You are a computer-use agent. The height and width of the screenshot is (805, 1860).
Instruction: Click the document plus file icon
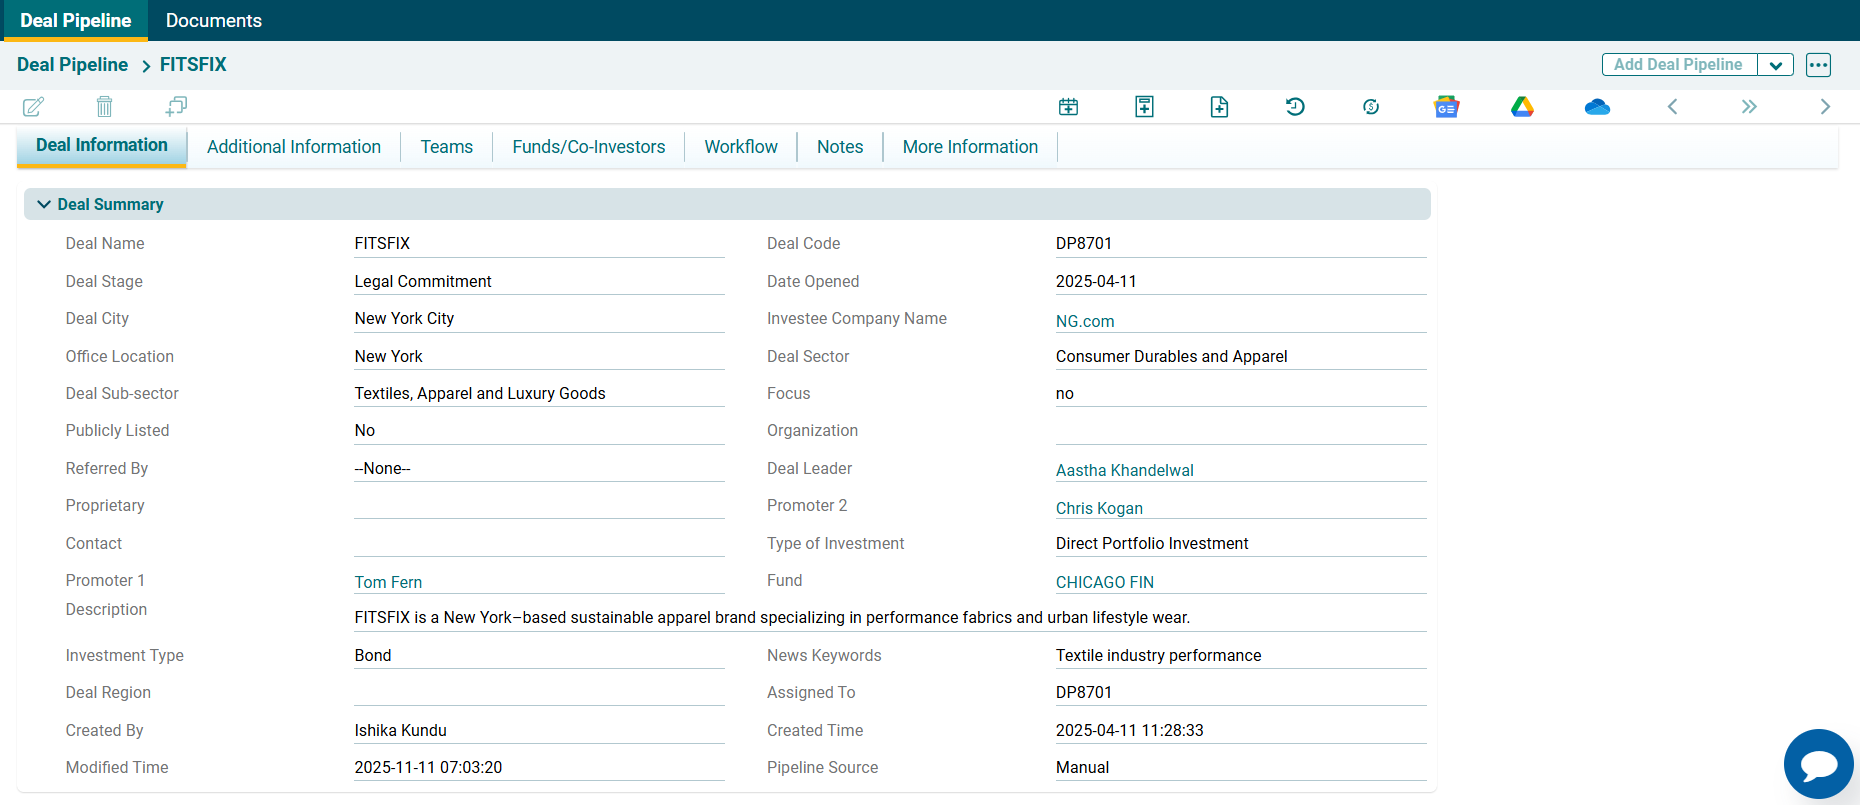1219,107
